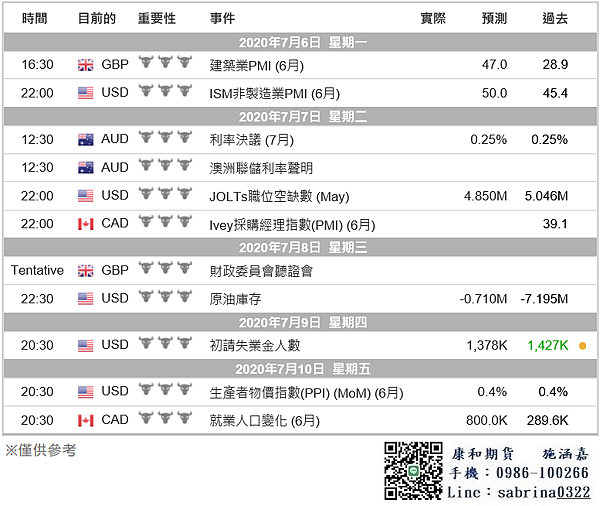Click bull importance icons in 生產者物價指數 row
The height and width of the screenshot is (506, 600).
(x=165, y=389)
